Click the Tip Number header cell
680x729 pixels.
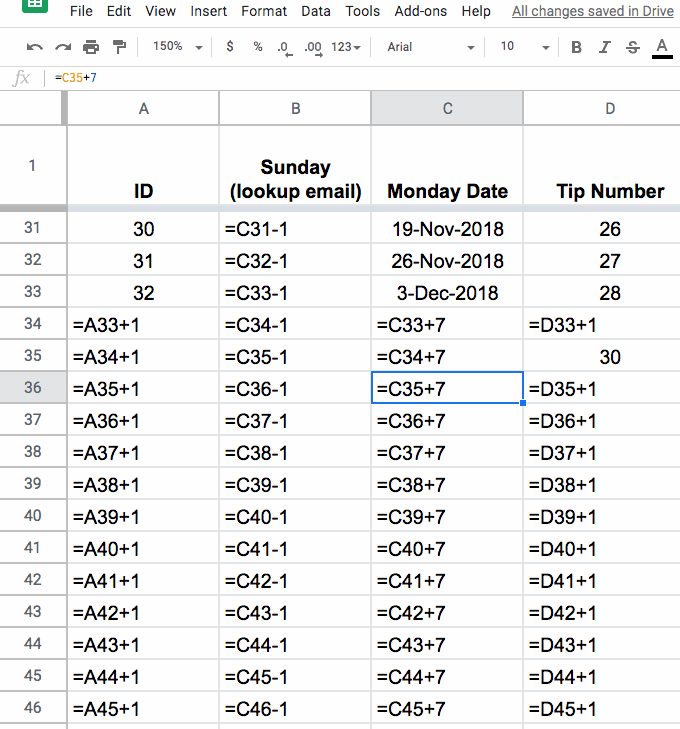[x=602, y=165]
